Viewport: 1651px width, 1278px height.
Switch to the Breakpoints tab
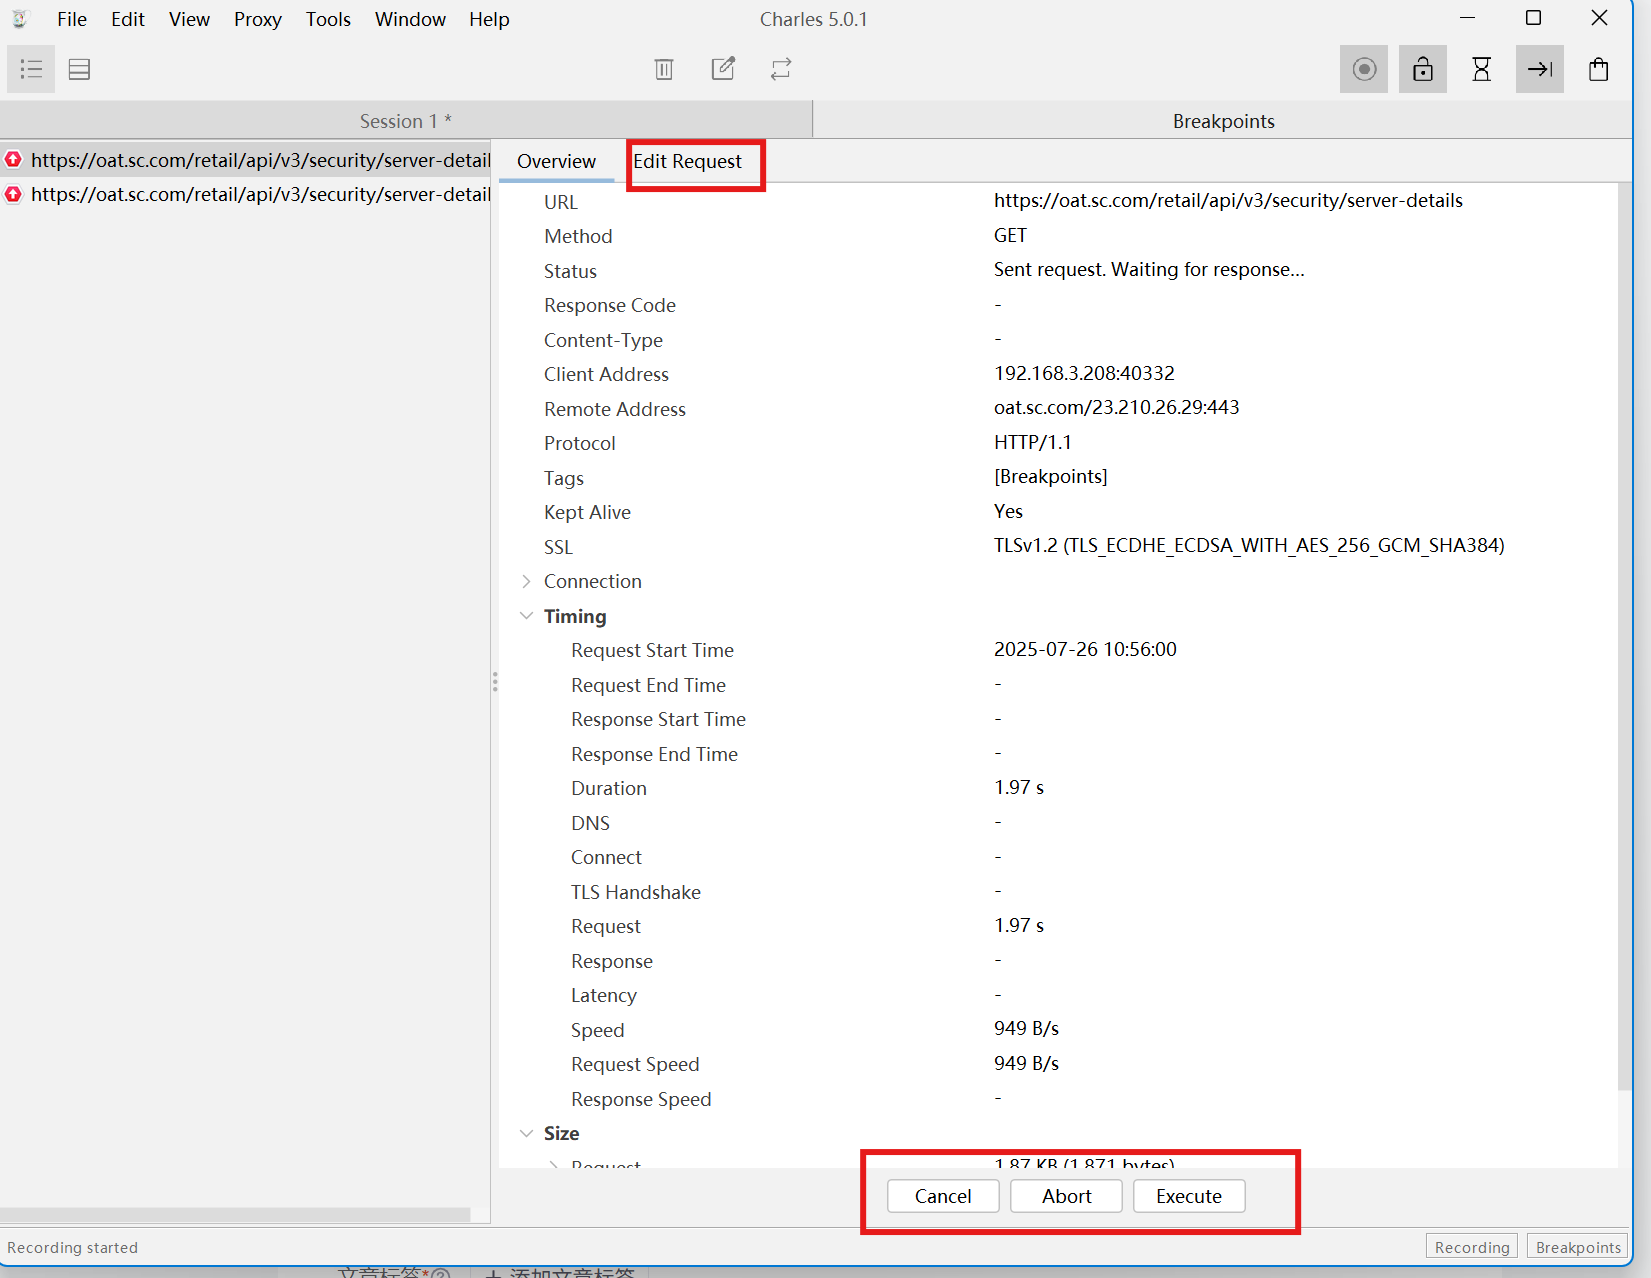tap(1223, 121)
